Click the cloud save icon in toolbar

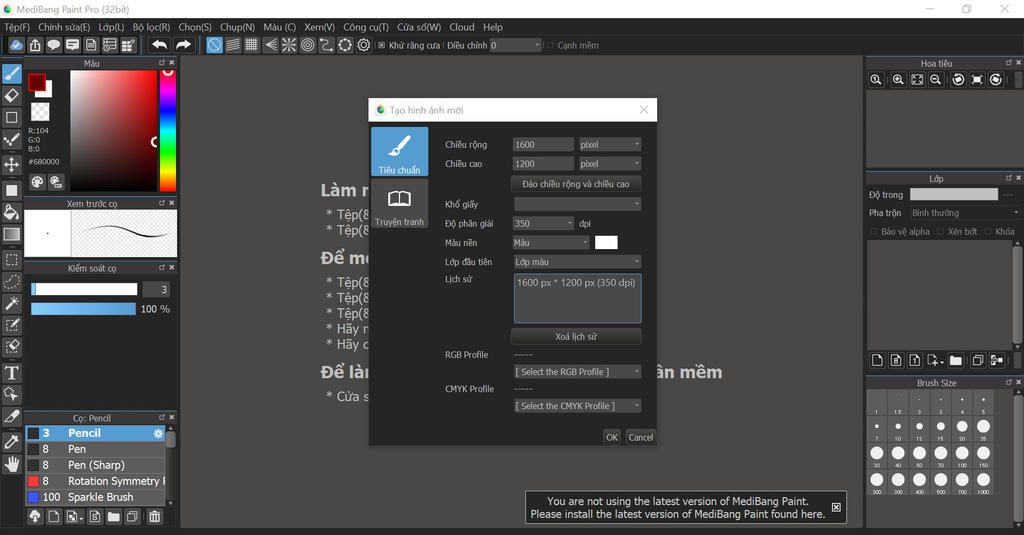tap(16, 45)
